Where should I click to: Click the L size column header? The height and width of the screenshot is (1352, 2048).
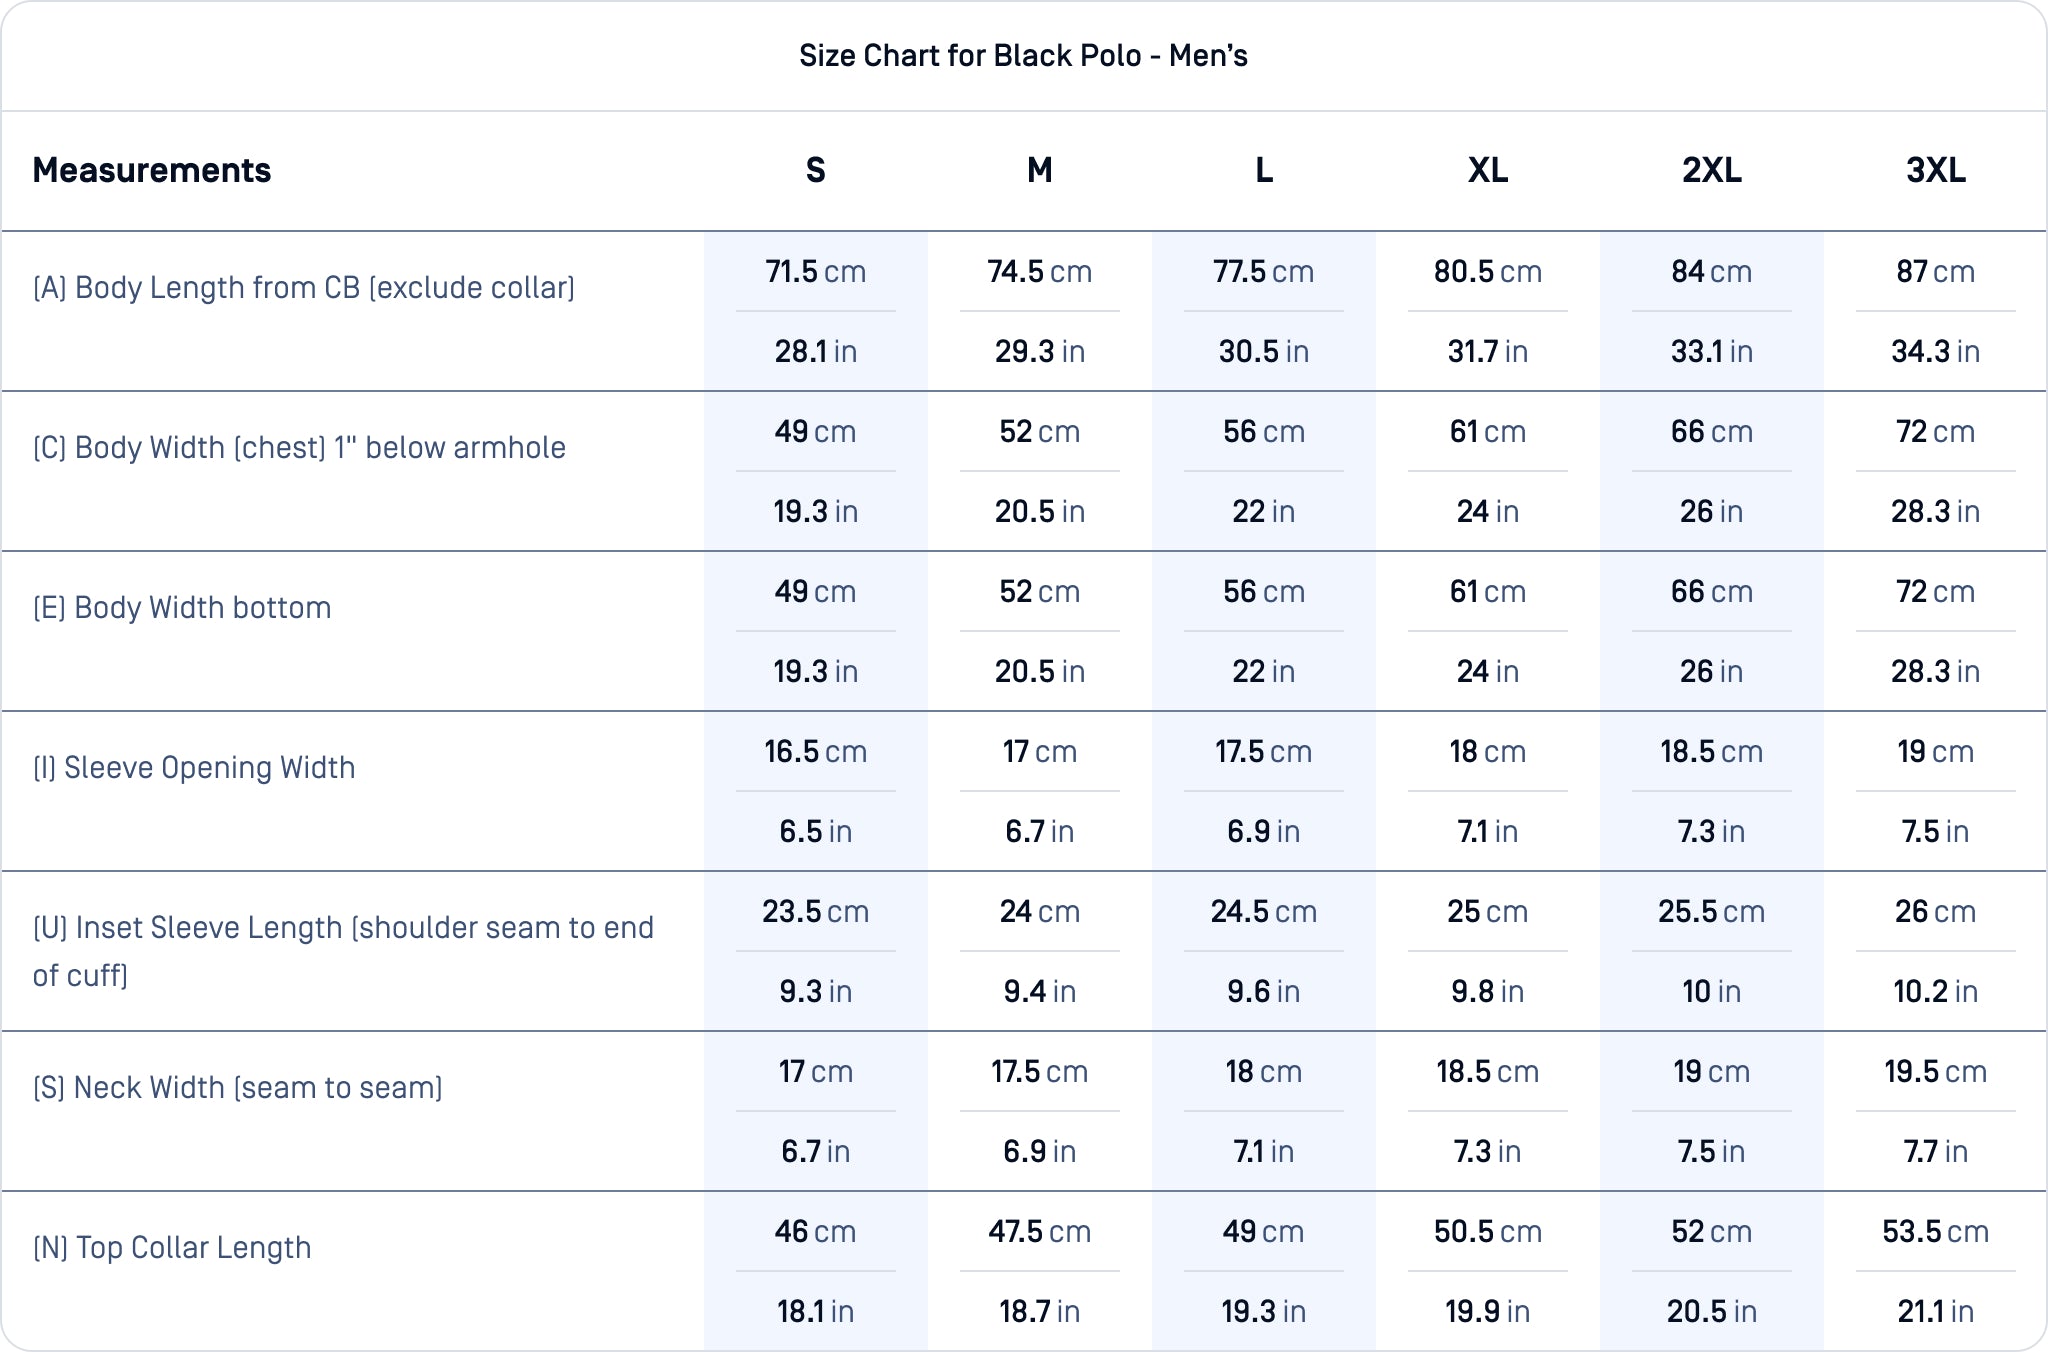point(1264,170)
